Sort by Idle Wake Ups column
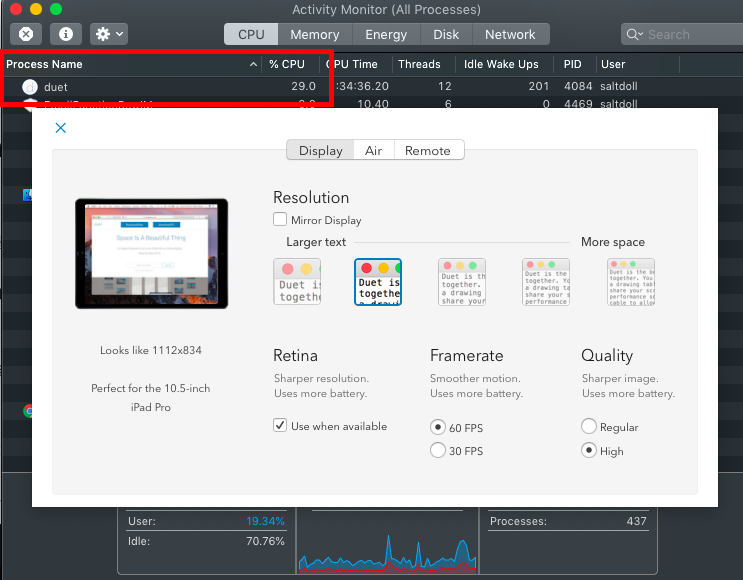Screen dimensions: 743x580 click(x=501, y=64)
